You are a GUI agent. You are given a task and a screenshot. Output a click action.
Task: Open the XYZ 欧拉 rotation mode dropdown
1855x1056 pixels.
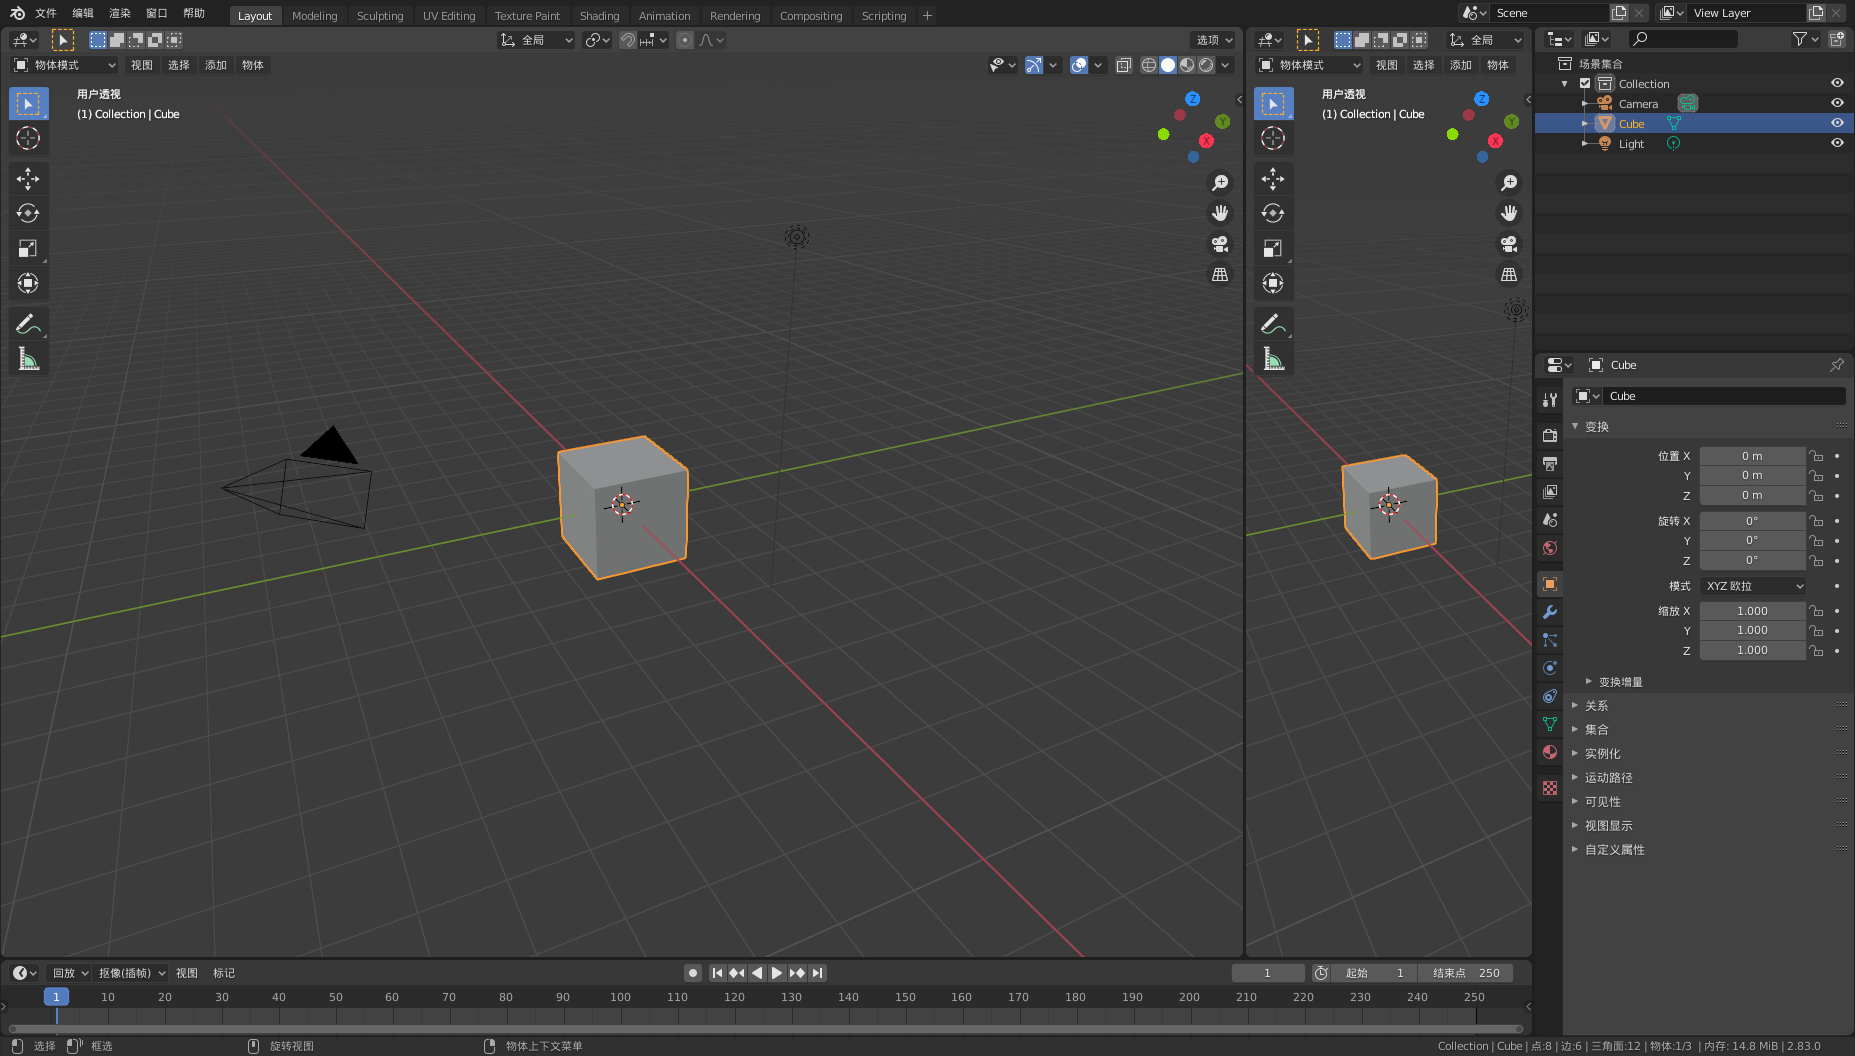[1752, 586]
